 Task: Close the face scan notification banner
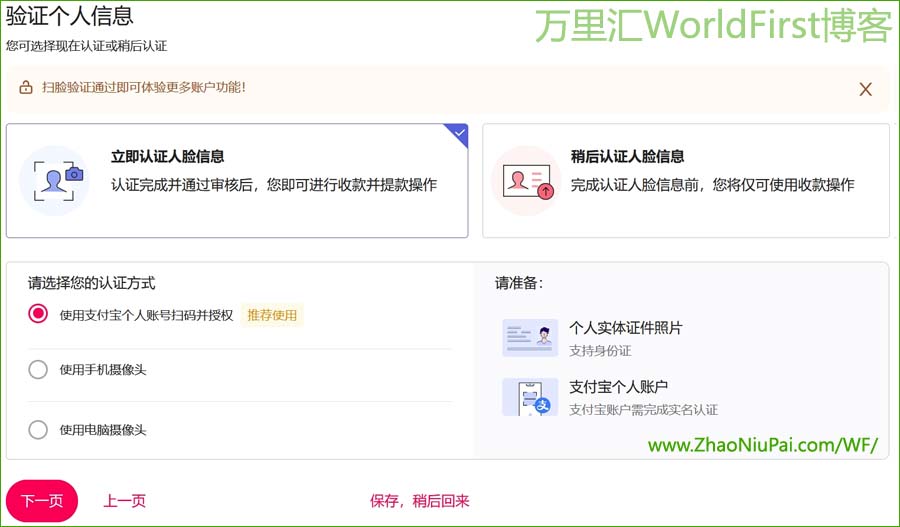[x=866, y=89]
